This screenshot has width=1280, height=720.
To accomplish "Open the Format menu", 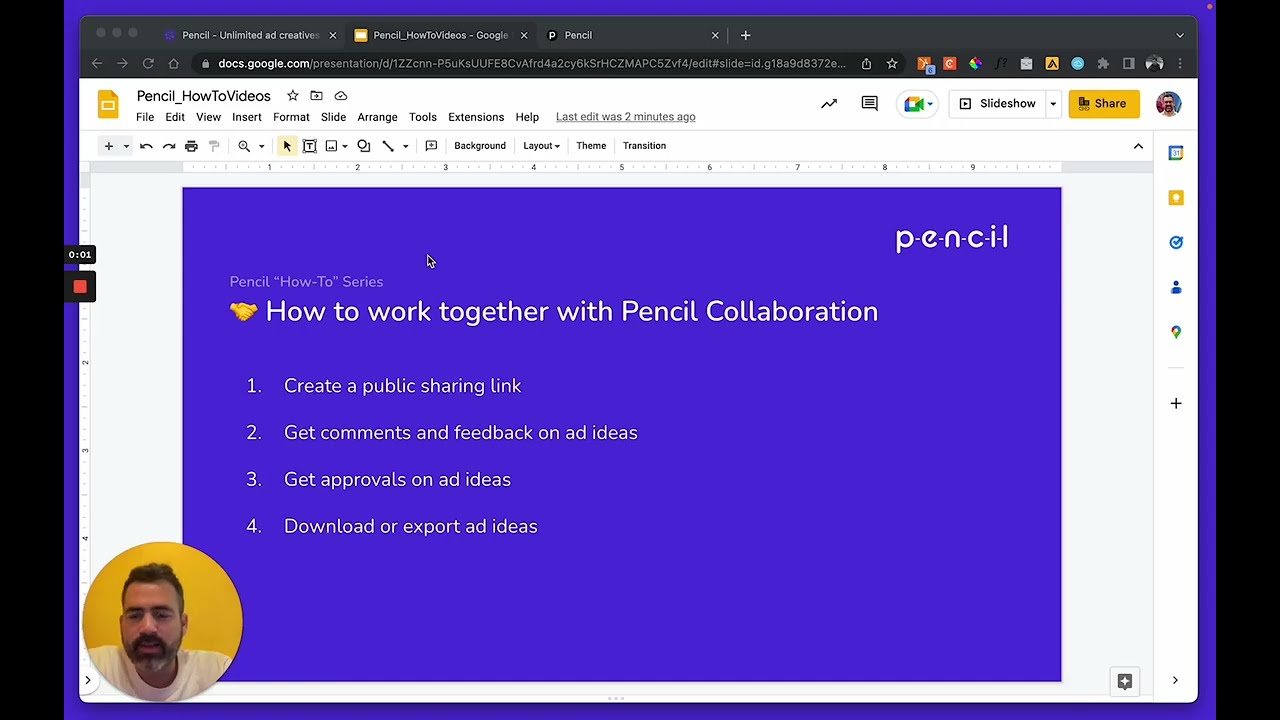I will [x=291, y=117].
